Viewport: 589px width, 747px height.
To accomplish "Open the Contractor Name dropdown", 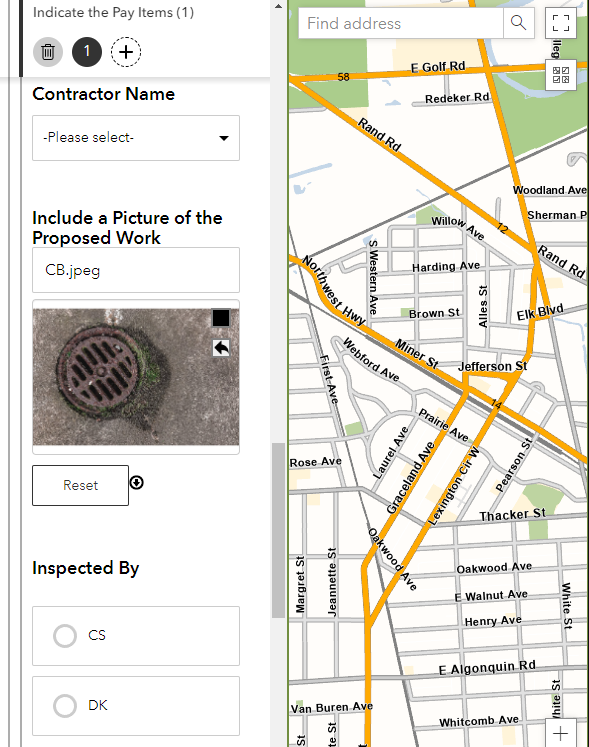I will click(x=136, y=138).
